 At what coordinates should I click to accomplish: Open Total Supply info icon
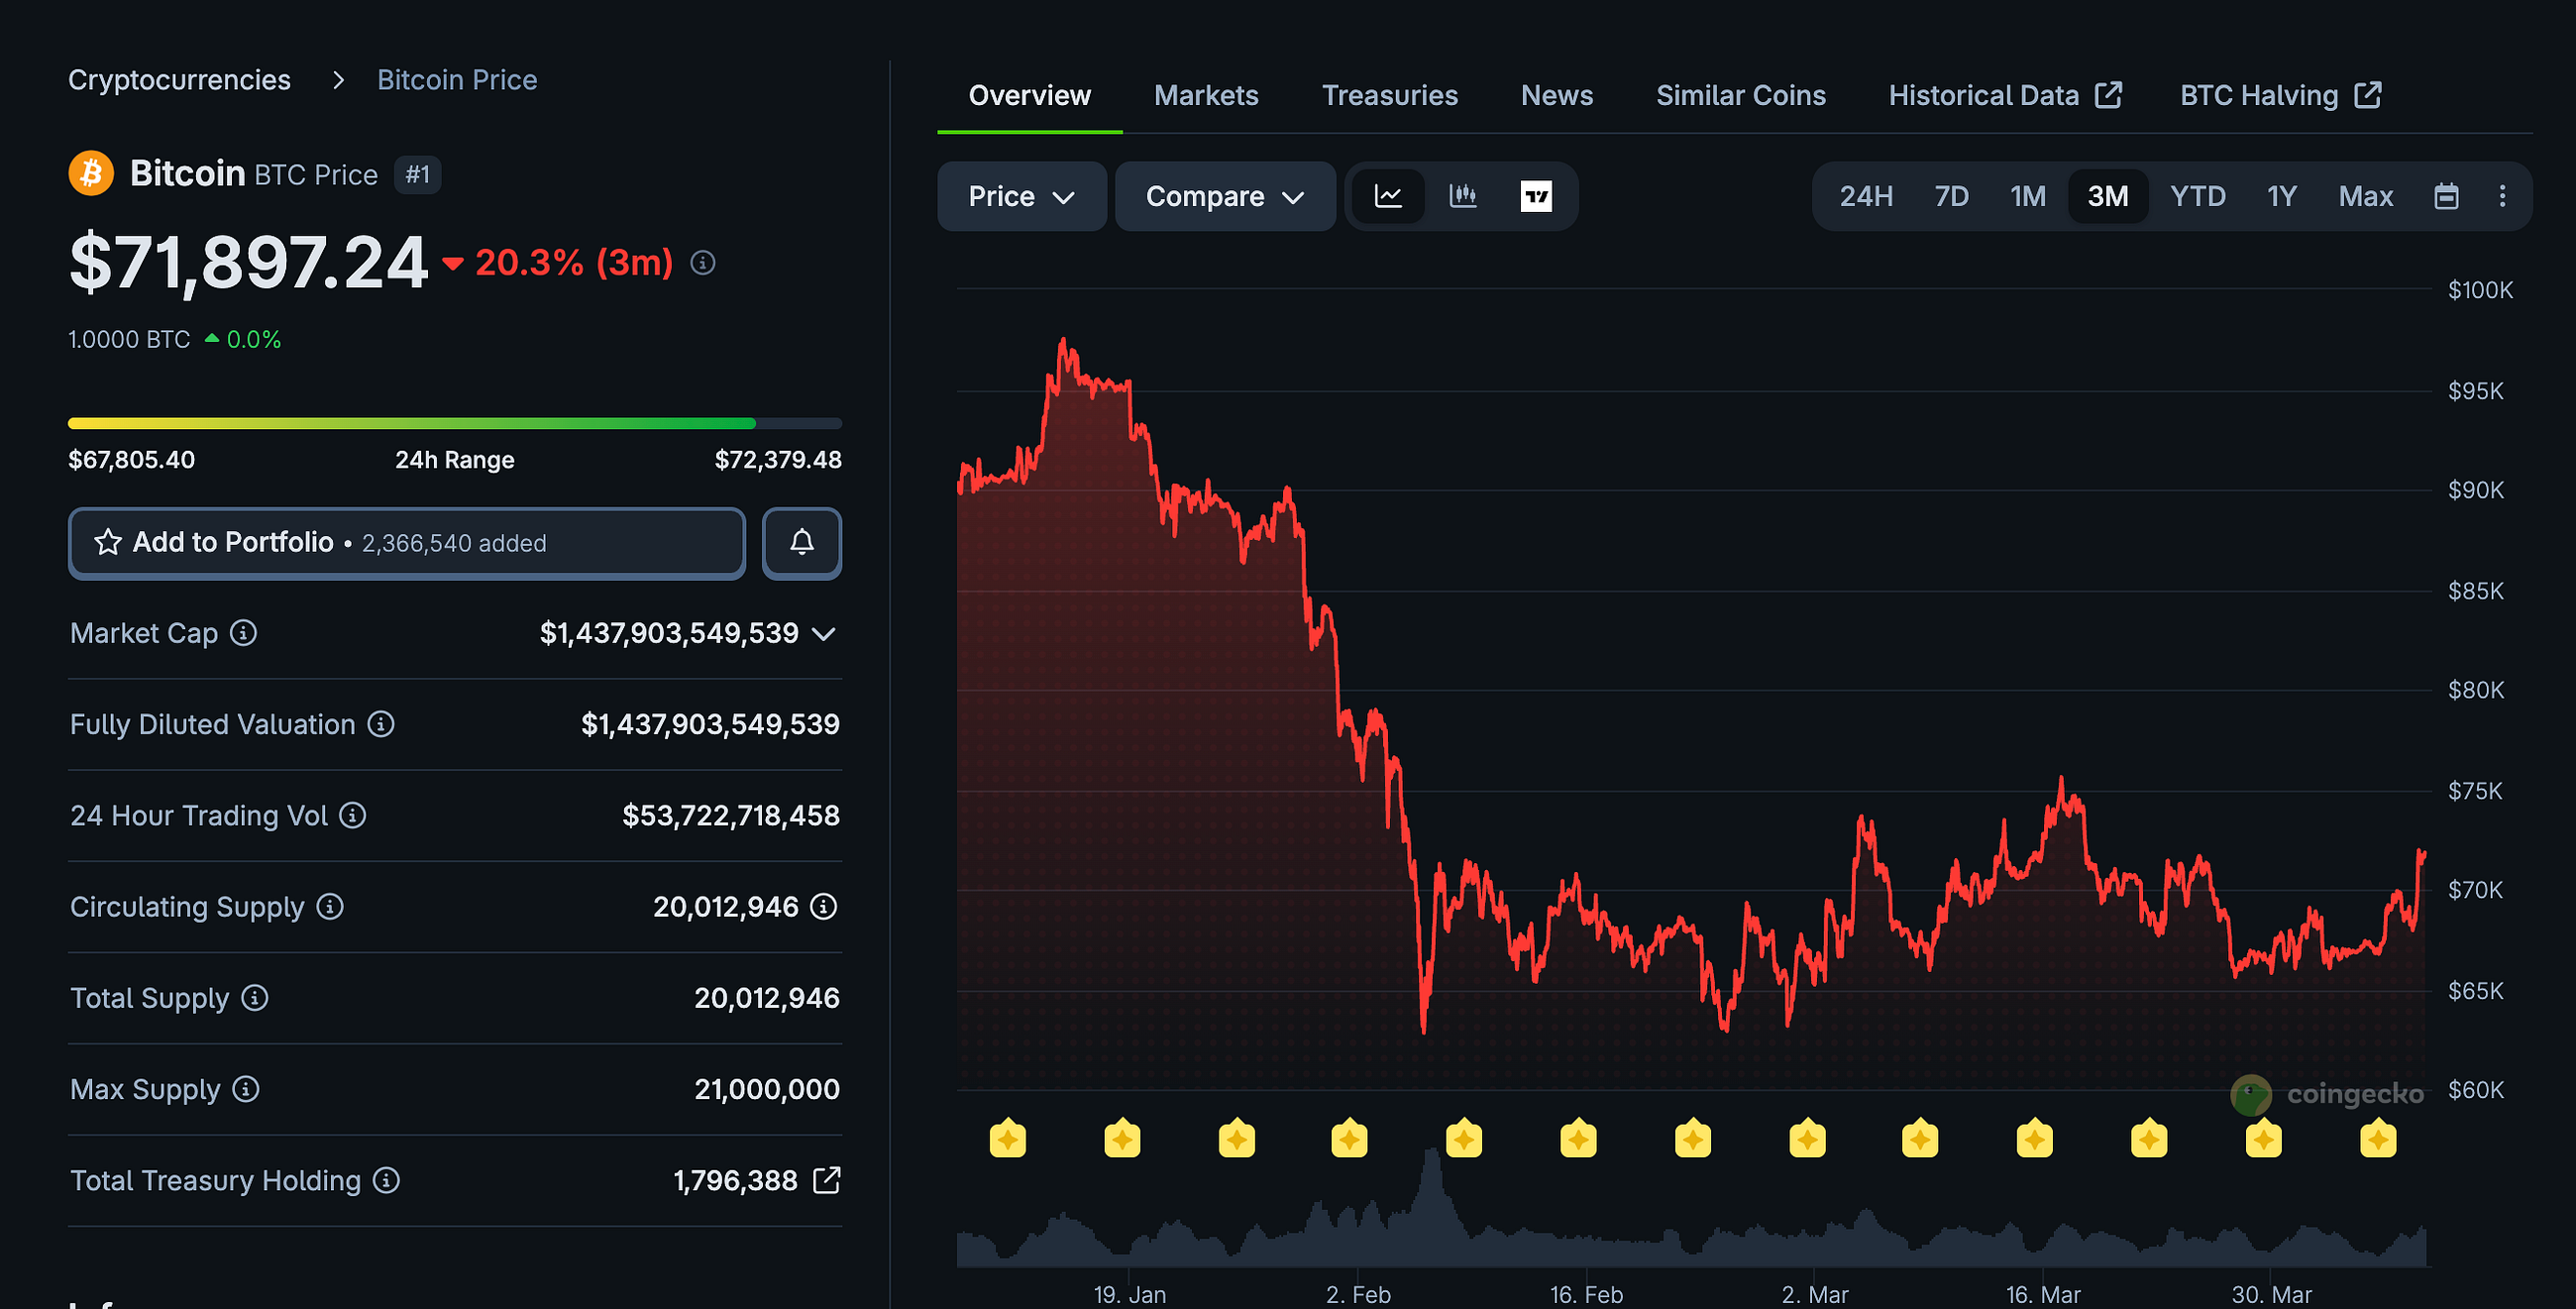(x=255, y=998)
